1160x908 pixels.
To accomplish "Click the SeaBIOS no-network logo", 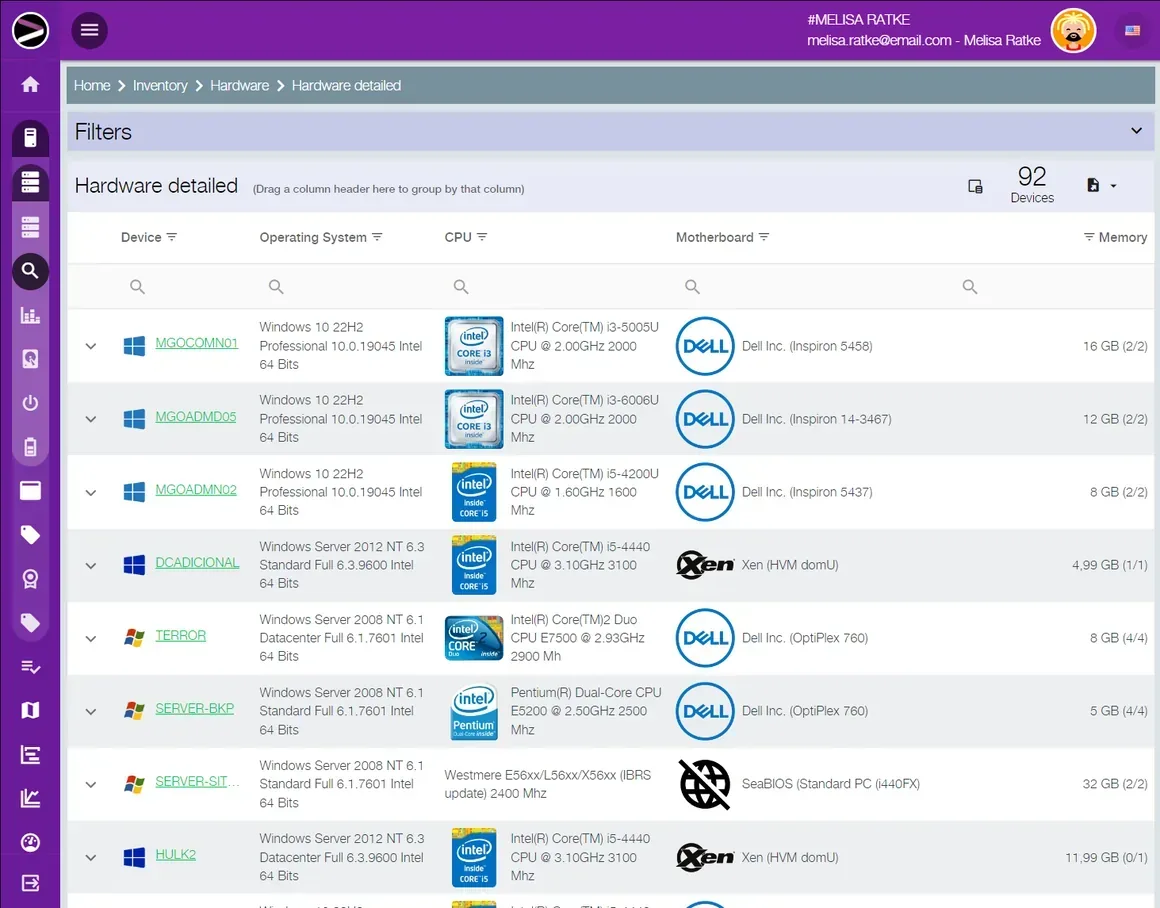I will tap(705, 784).
